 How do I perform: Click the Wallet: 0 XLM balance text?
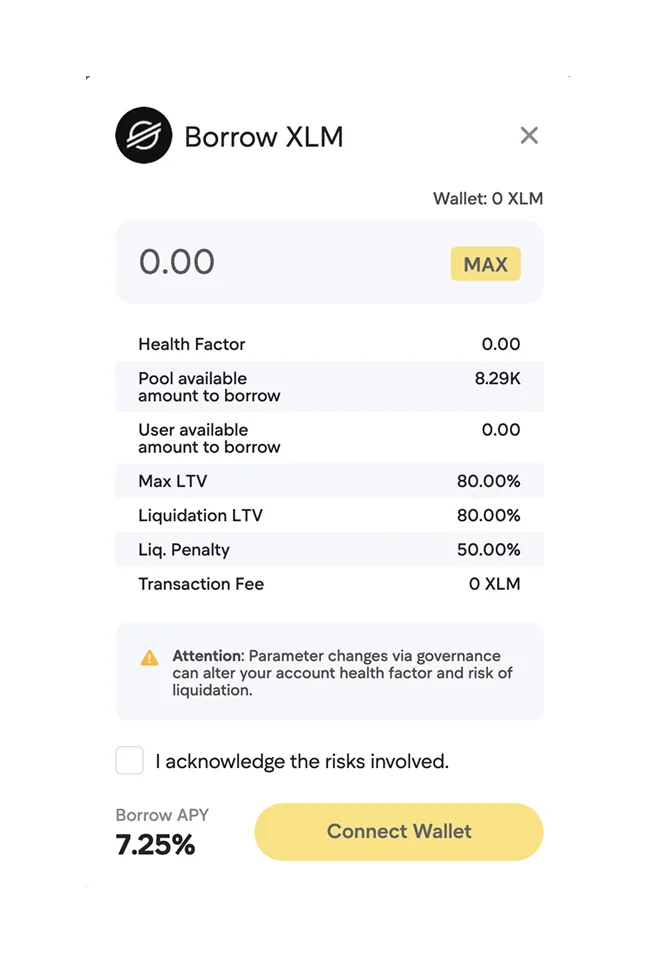tap(487, 198)
